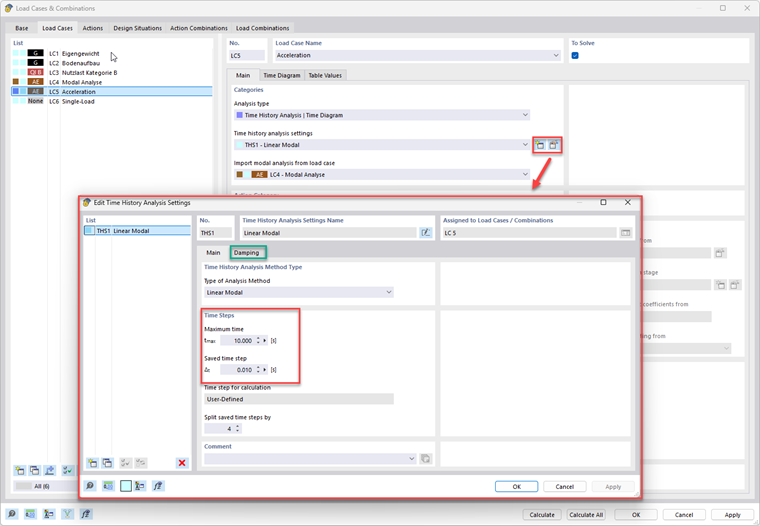Toggle the To Solve checkbox

tap(575, 55)
